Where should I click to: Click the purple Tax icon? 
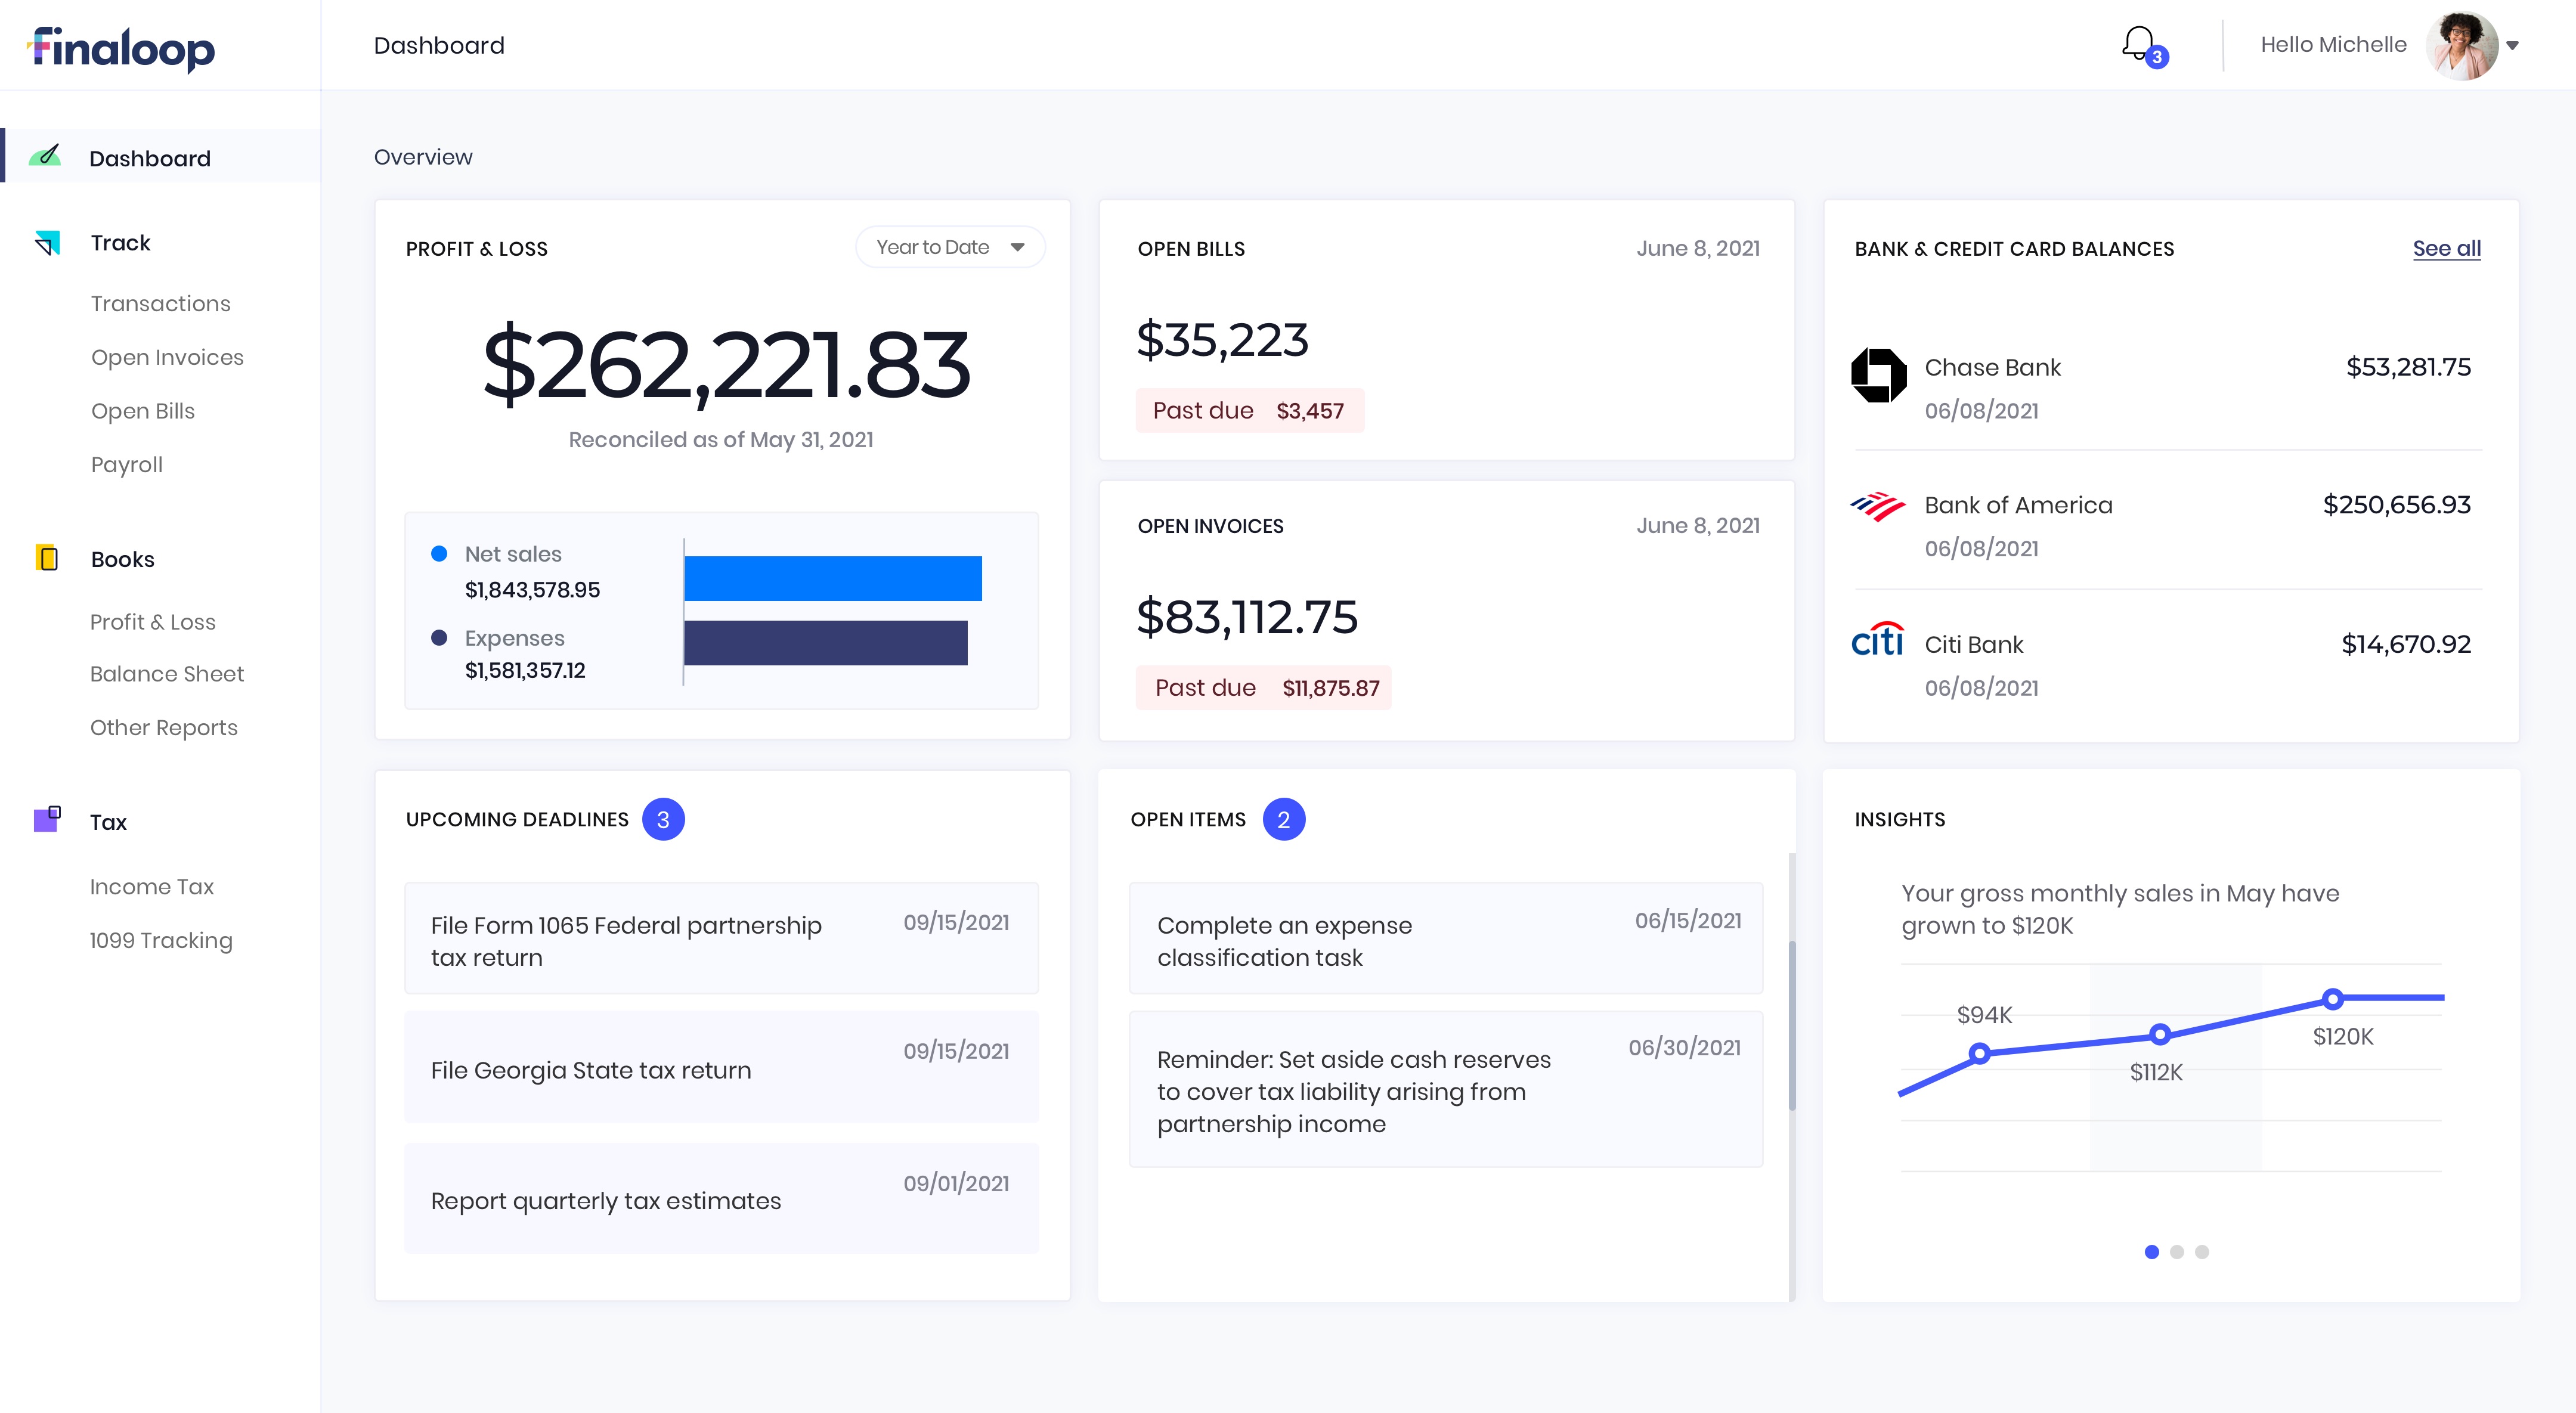(47, 819)
